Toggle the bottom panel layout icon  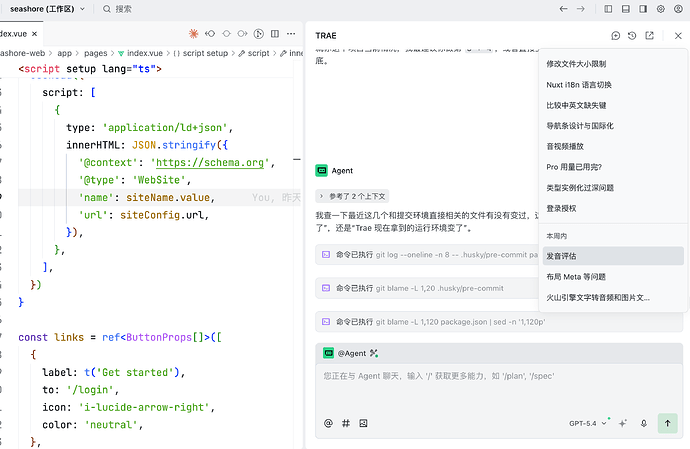coord(626,9)
